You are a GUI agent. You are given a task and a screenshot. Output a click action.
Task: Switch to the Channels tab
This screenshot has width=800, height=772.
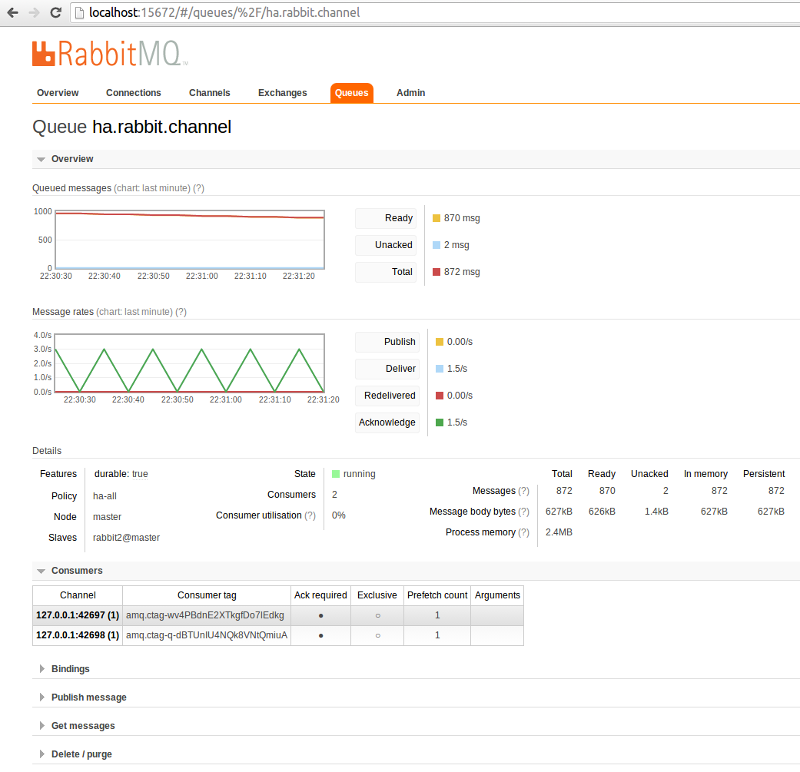tap(210, 93)
